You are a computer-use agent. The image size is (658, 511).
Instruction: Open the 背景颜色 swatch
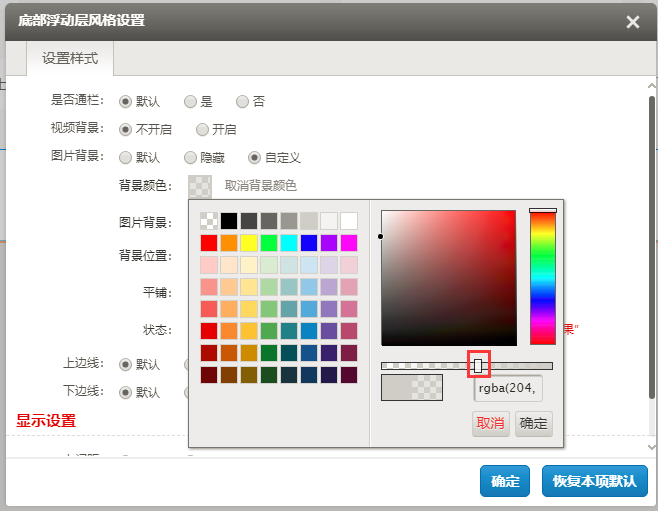click(x=200, y=186)
